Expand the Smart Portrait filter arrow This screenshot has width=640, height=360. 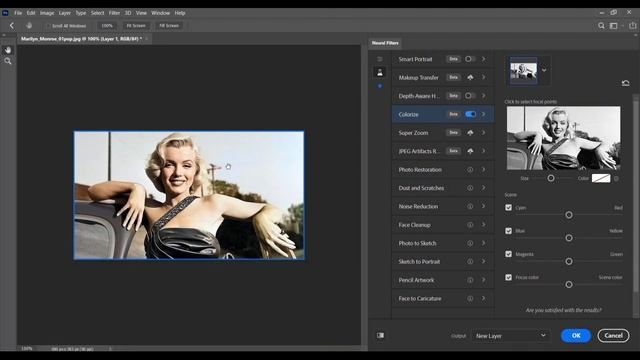coord(484,59)
